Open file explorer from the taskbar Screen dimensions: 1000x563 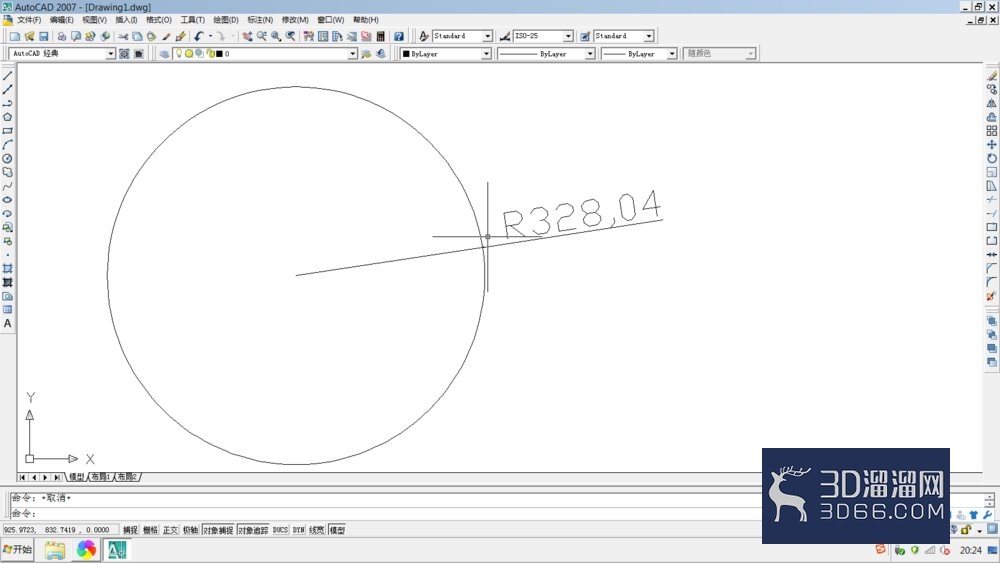pos(55,550)
